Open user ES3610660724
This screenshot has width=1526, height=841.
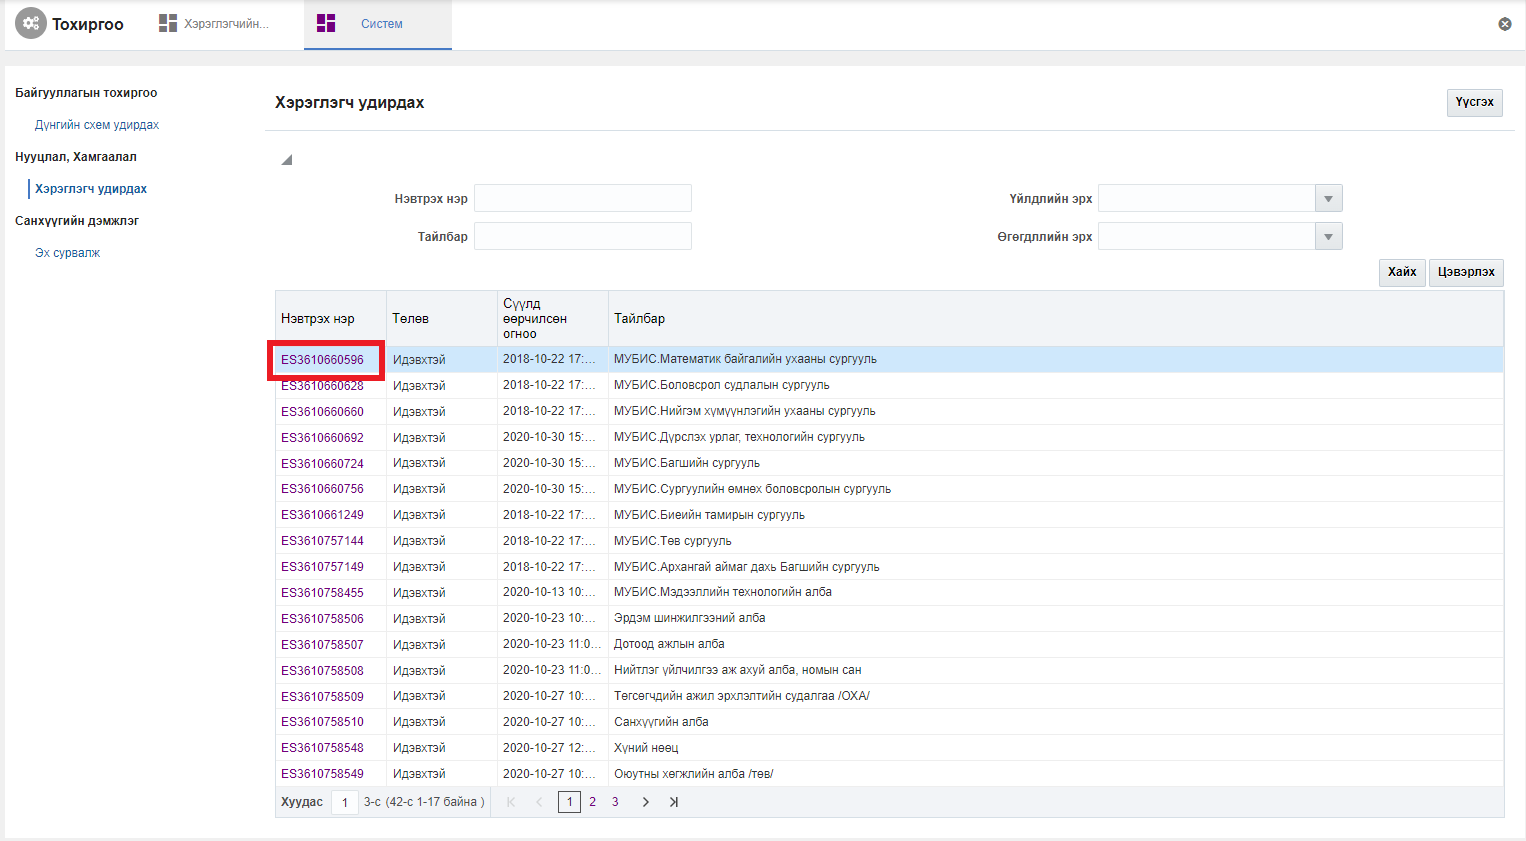[x=322, y=464]
